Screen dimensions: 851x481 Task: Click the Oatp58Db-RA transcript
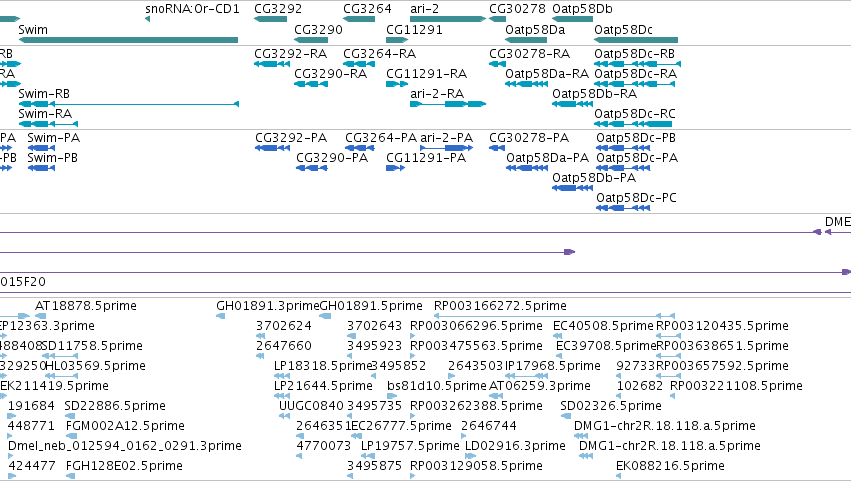[x=572, y=104]
